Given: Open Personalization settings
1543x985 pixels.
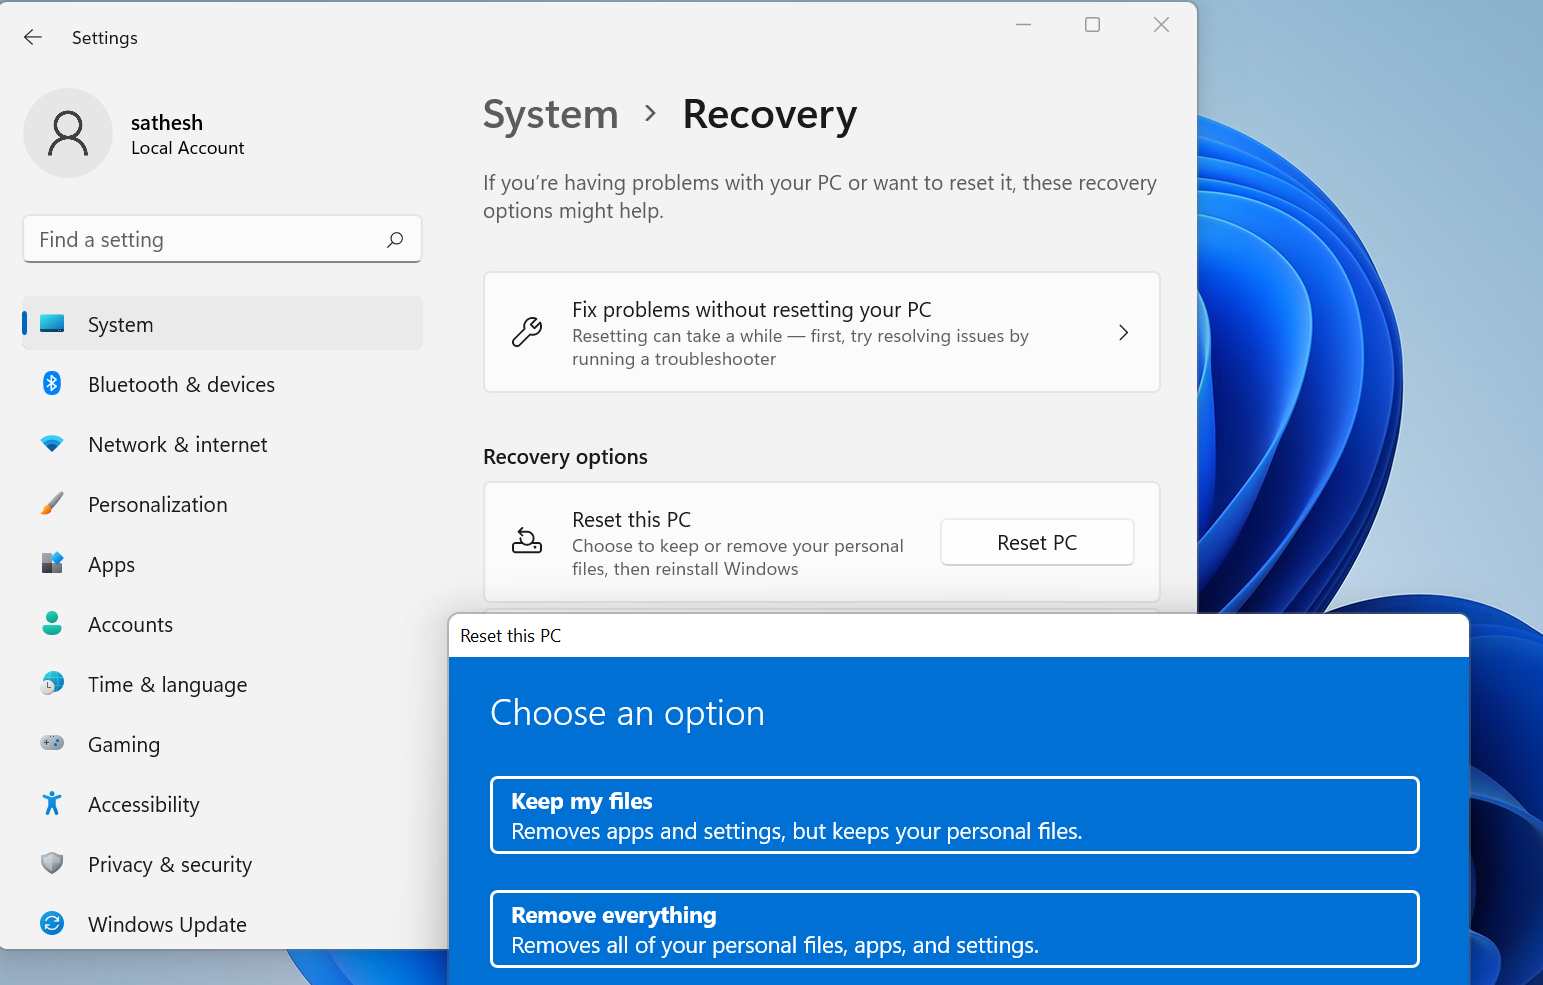Looking at the screenshot, I should 222,504.
